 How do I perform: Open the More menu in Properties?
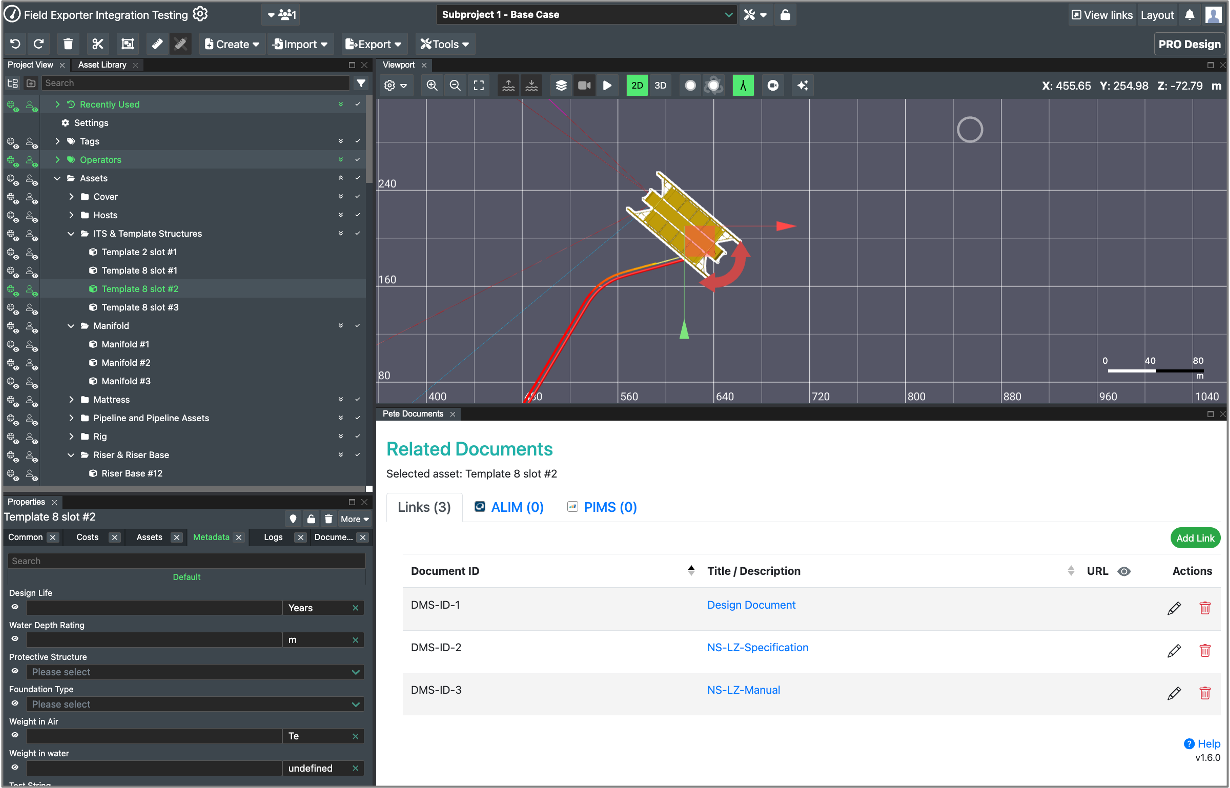point(354,519)
